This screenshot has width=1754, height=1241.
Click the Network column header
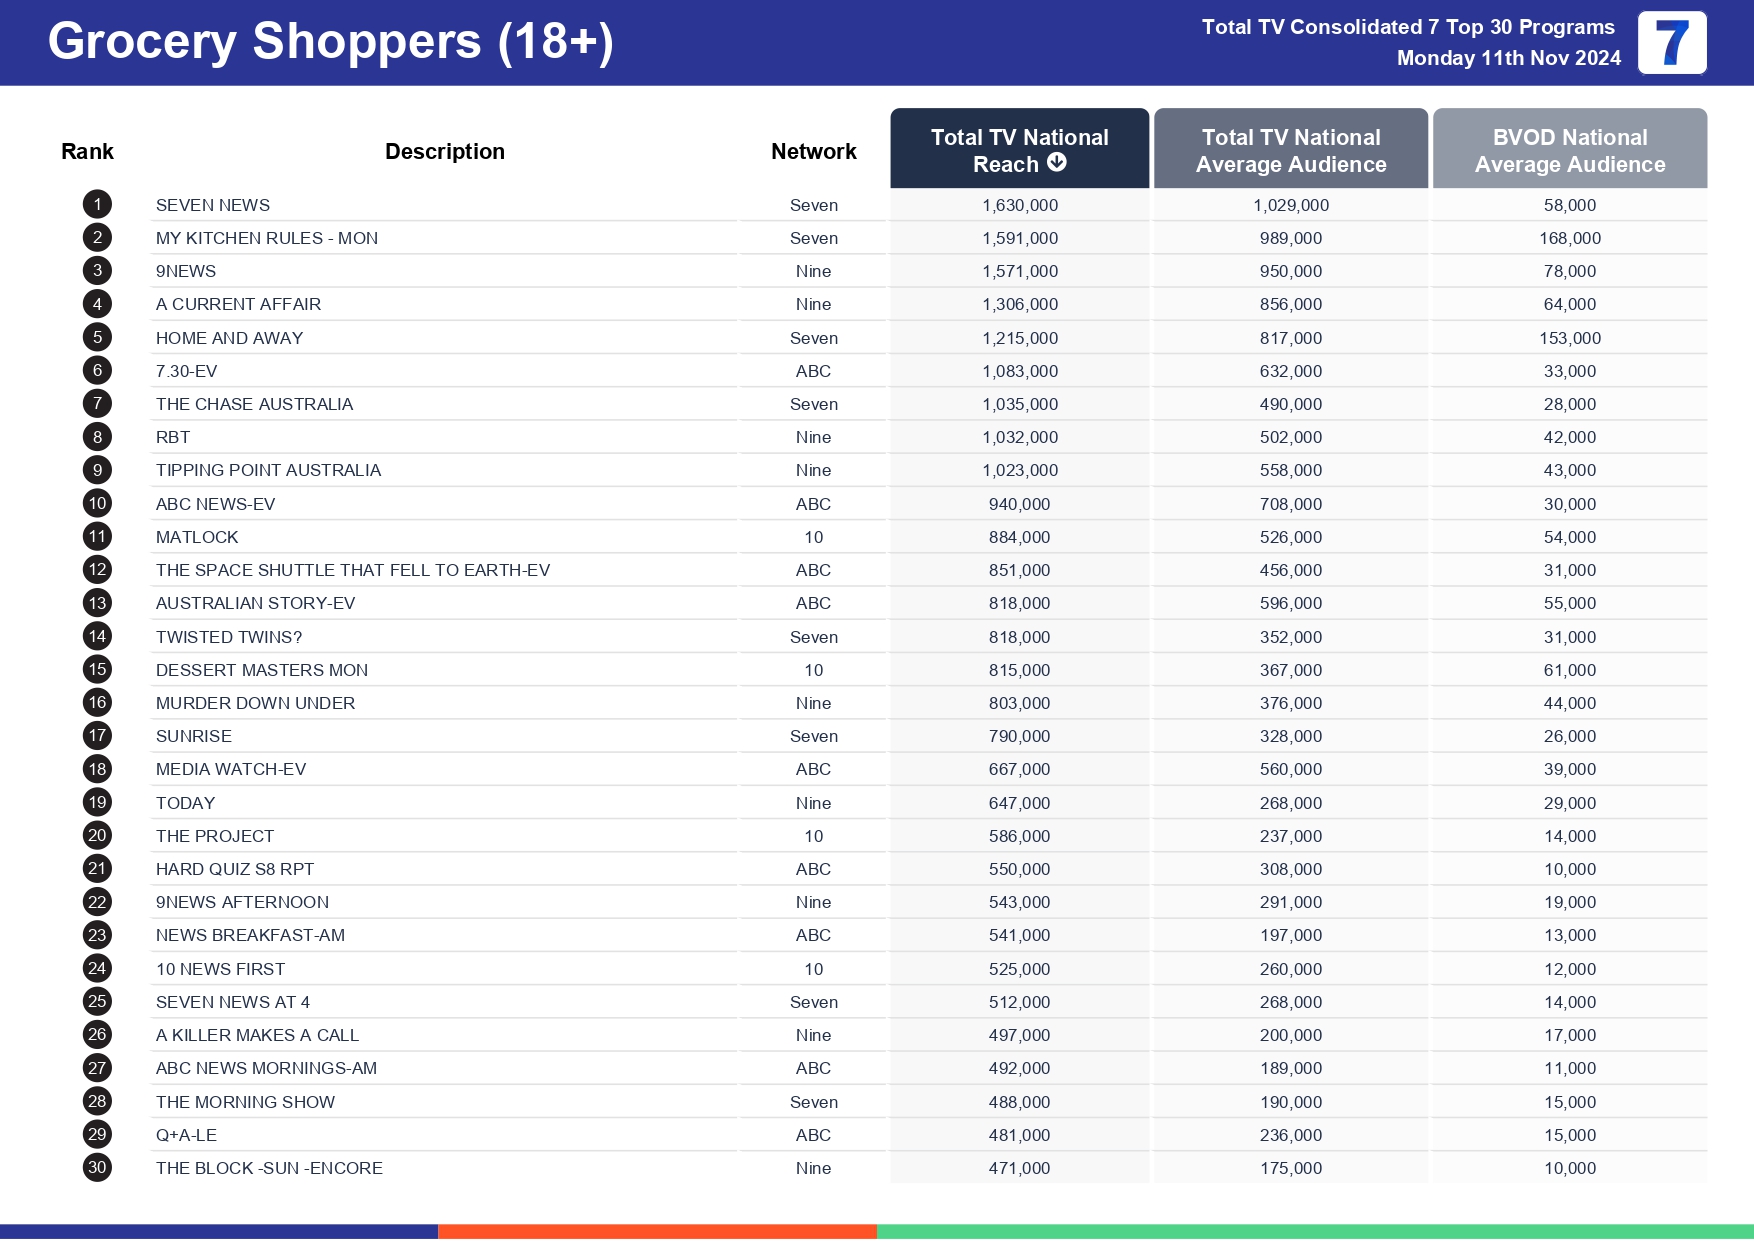(813, 151)
